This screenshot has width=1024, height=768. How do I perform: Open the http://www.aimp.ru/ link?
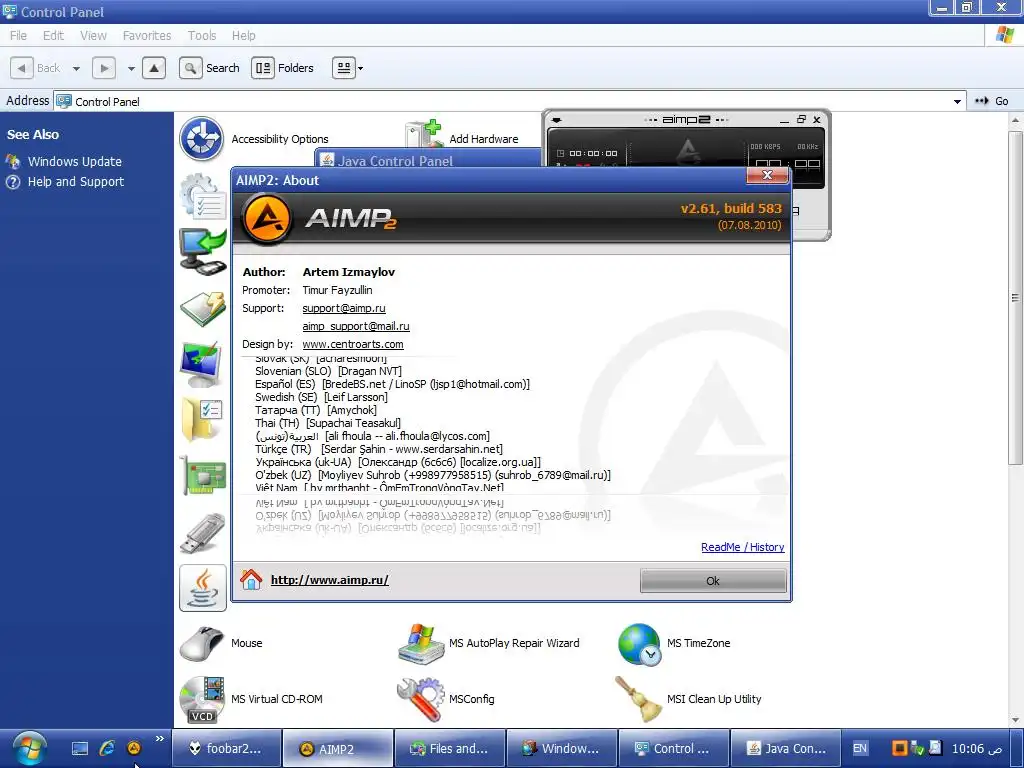[x=330, y=580]
